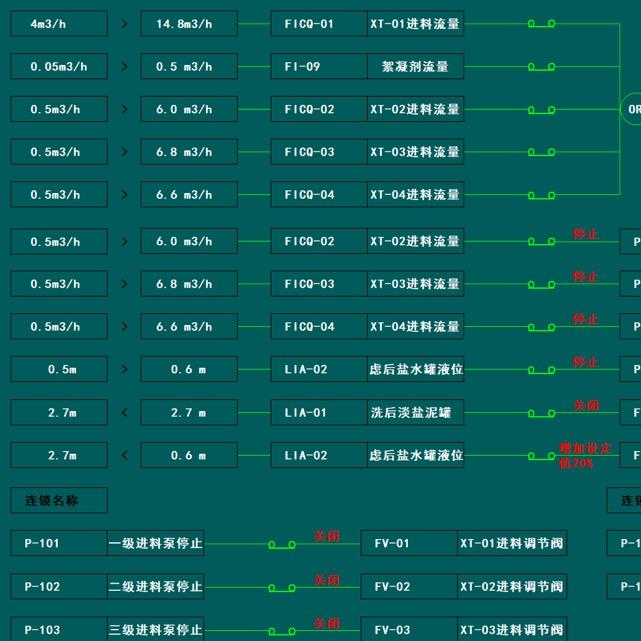
Task: Toggle bypass switch on 絮凝剂流量 row
Action: 541,67
